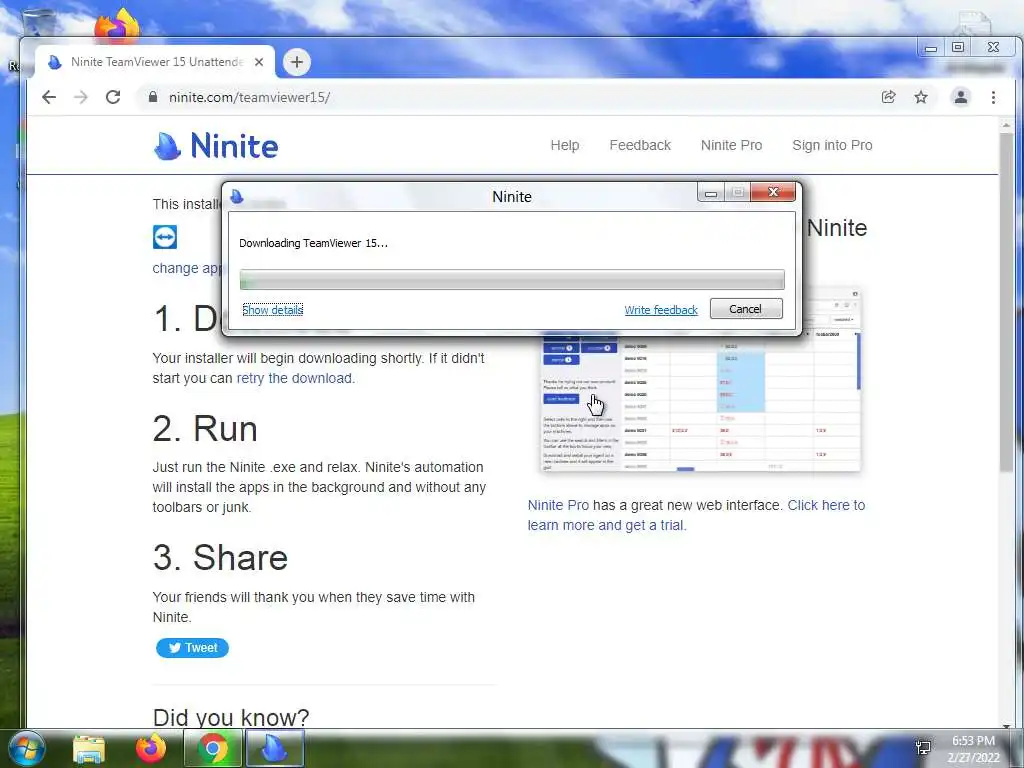Viewport: 1024px width, 768px height.
Task: Click the share page icon in address bar
Action: click(x=888, y=97)
